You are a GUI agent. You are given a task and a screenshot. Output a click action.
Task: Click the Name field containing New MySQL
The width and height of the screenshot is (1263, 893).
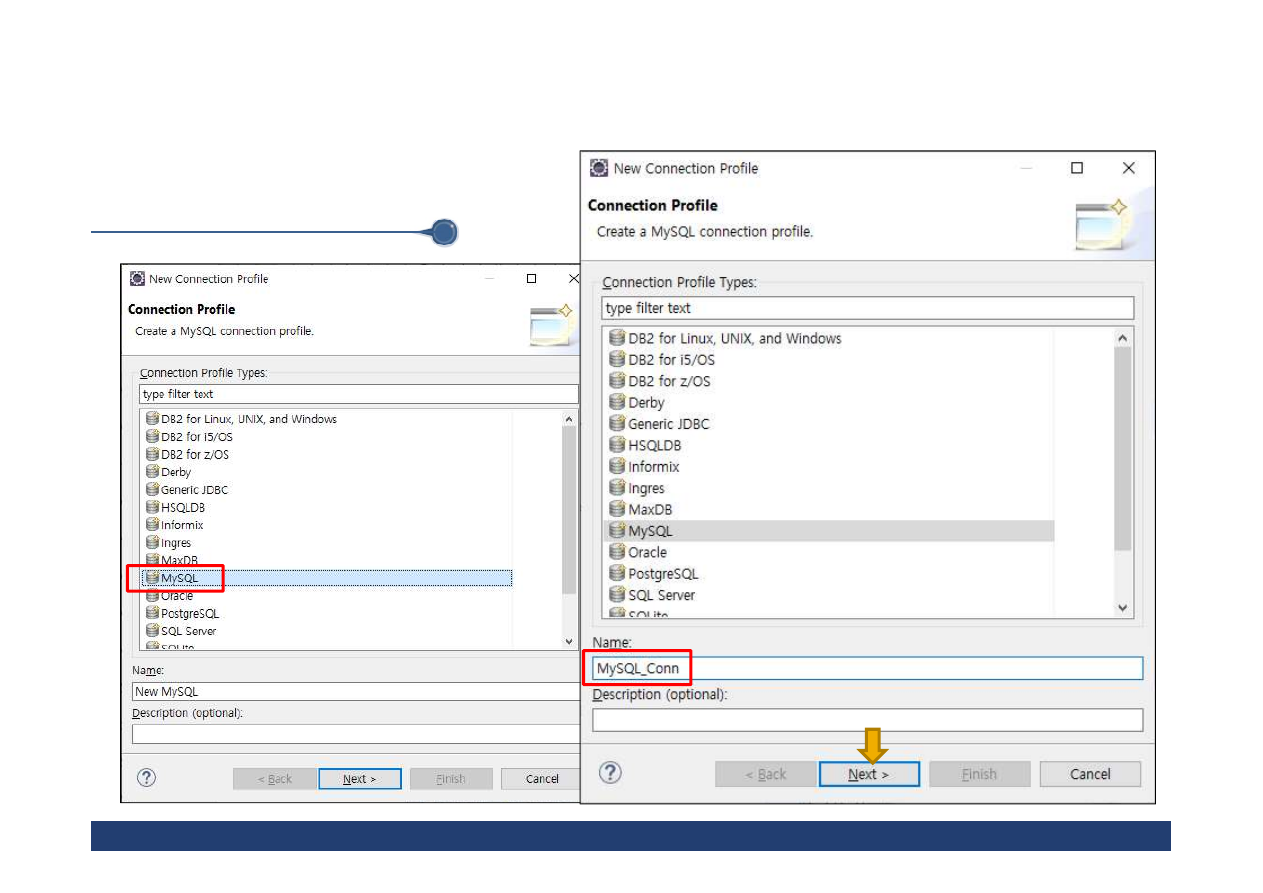355,692
